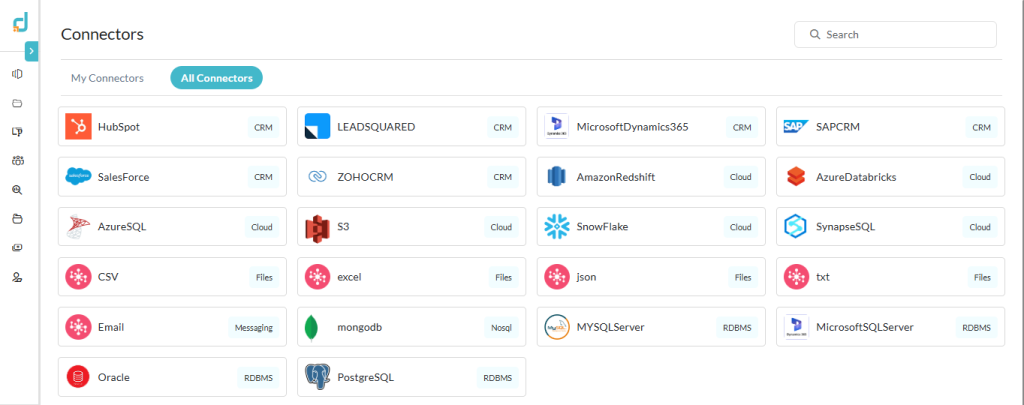This screenshot has width=1024, height=405.
Task: Click the app logo at top left
Action: tap(20, 21)
